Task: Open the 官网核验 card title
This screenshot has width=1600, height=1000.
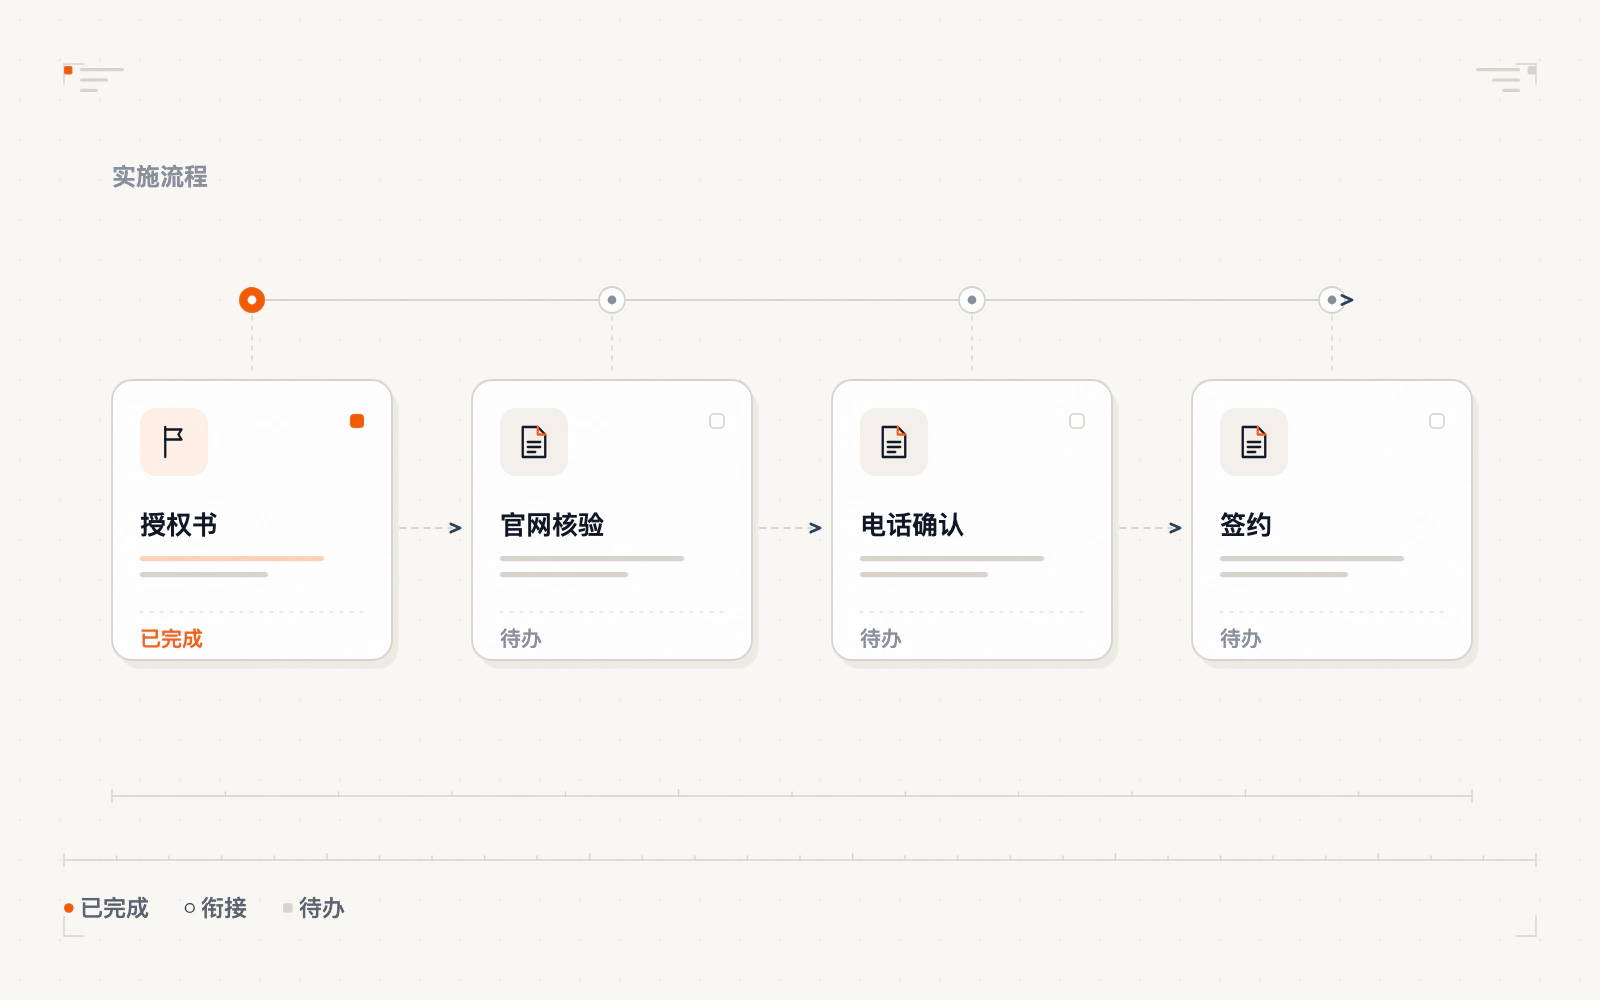Action: click(x=552, y=525)
